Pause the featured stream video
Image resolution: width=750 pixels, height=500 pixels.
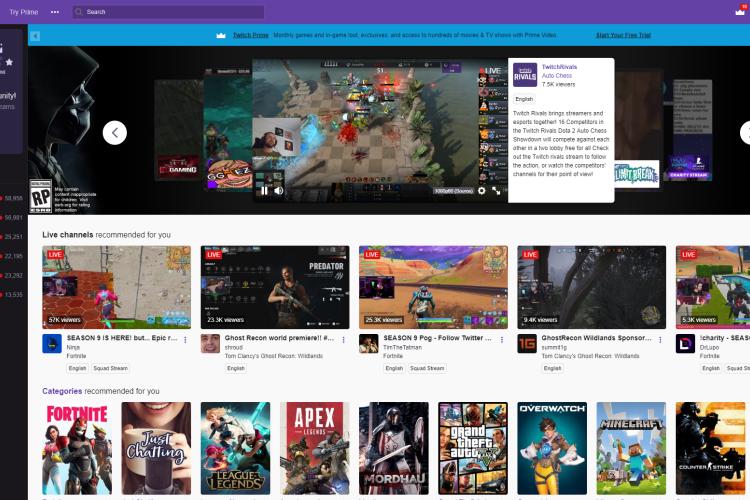(x=265, y=190)
